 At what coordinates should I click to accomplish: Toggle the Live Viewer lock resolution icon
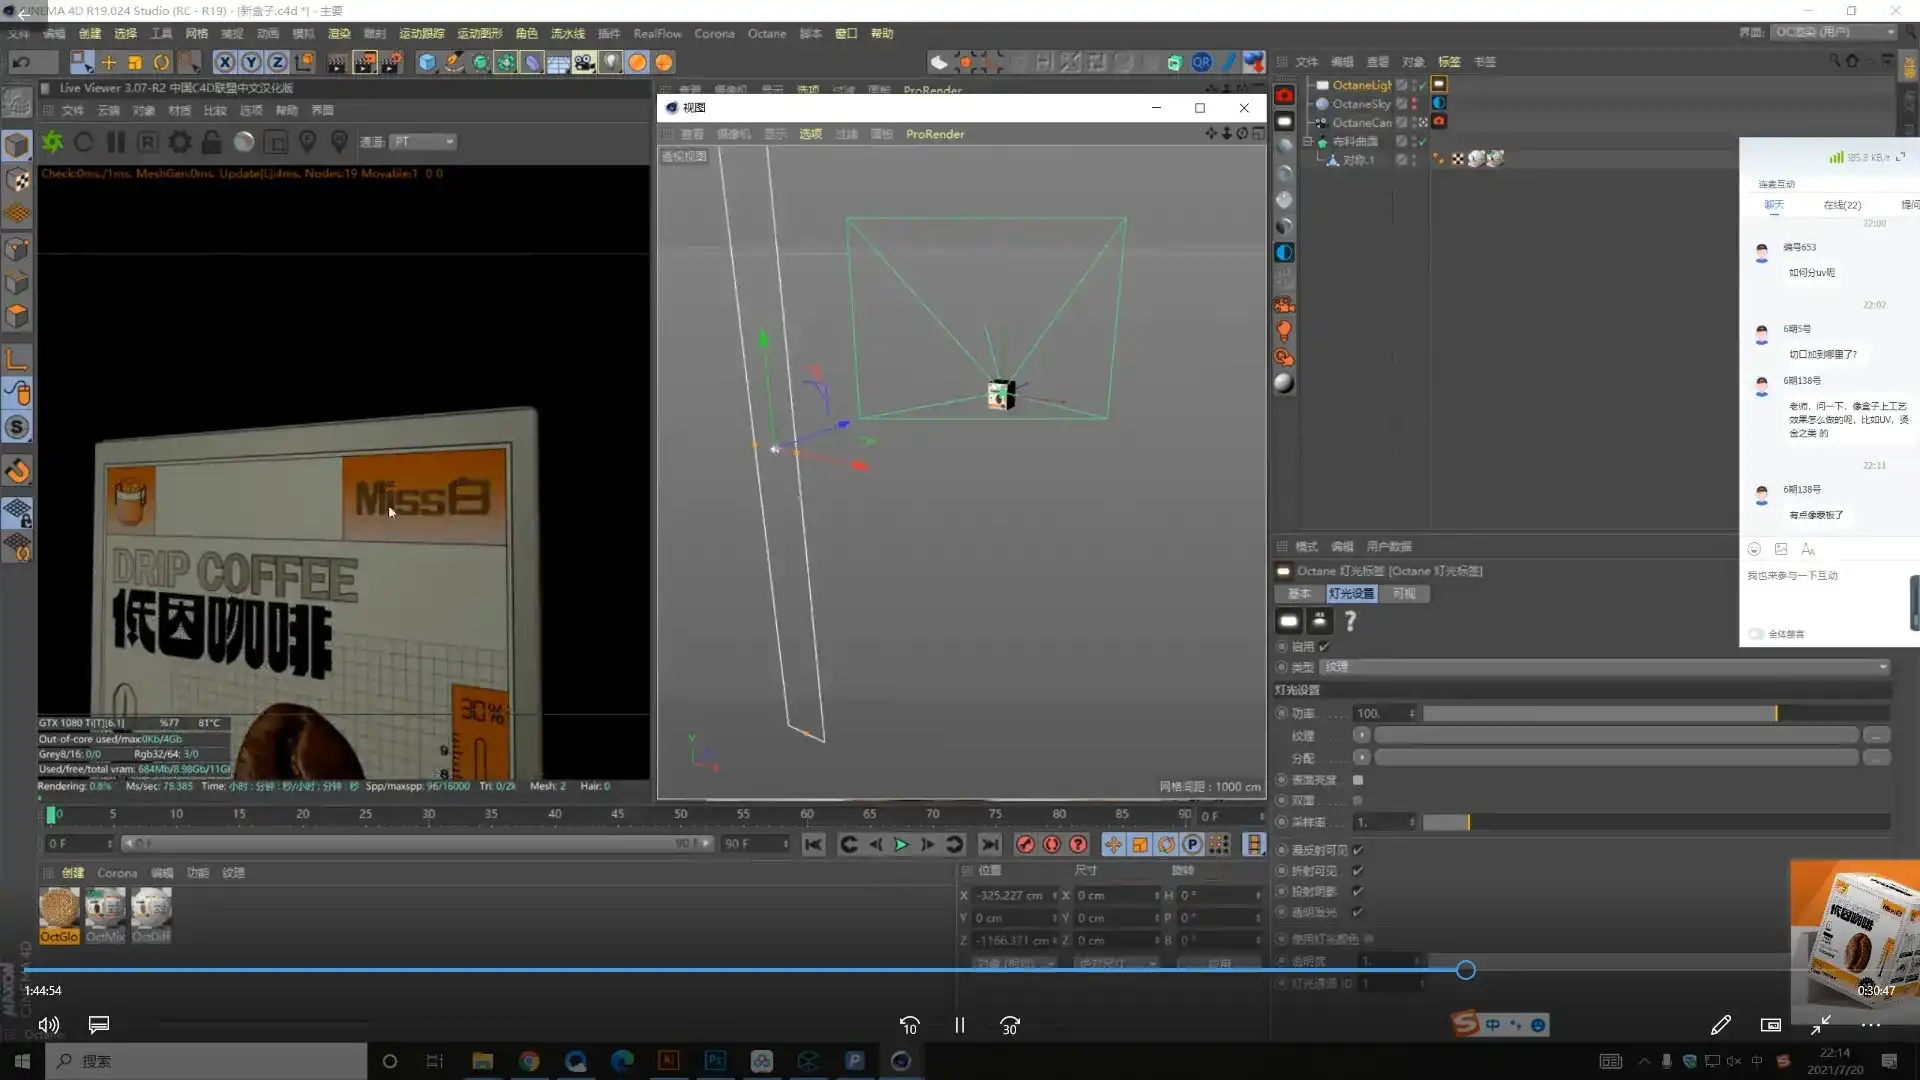tap(211, 142)
